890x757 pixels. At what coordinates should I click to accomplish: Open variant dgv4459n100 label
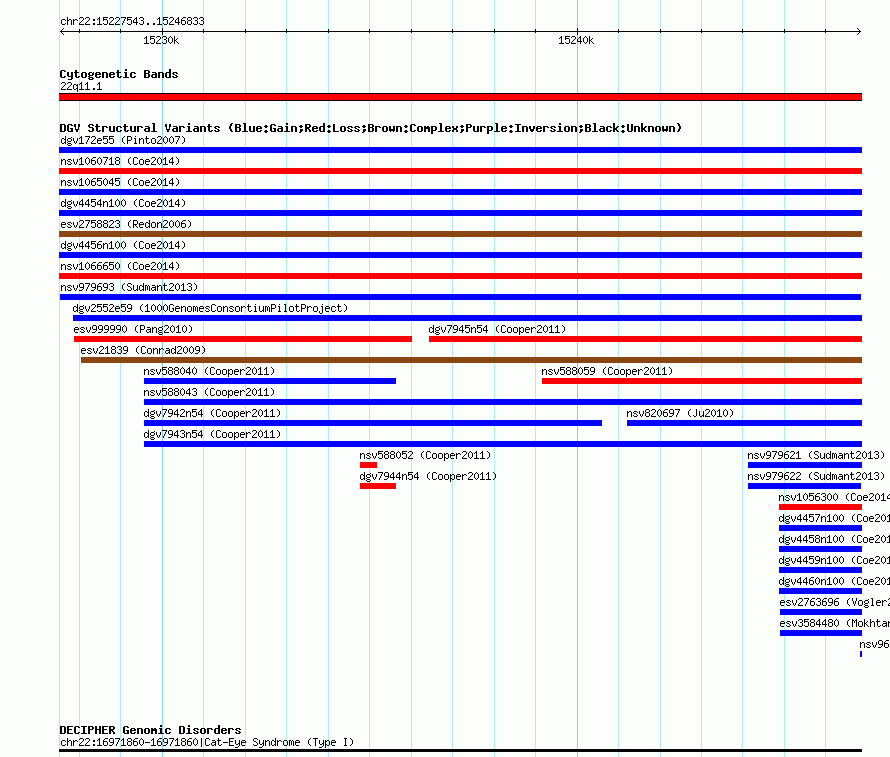click(834, 560)
